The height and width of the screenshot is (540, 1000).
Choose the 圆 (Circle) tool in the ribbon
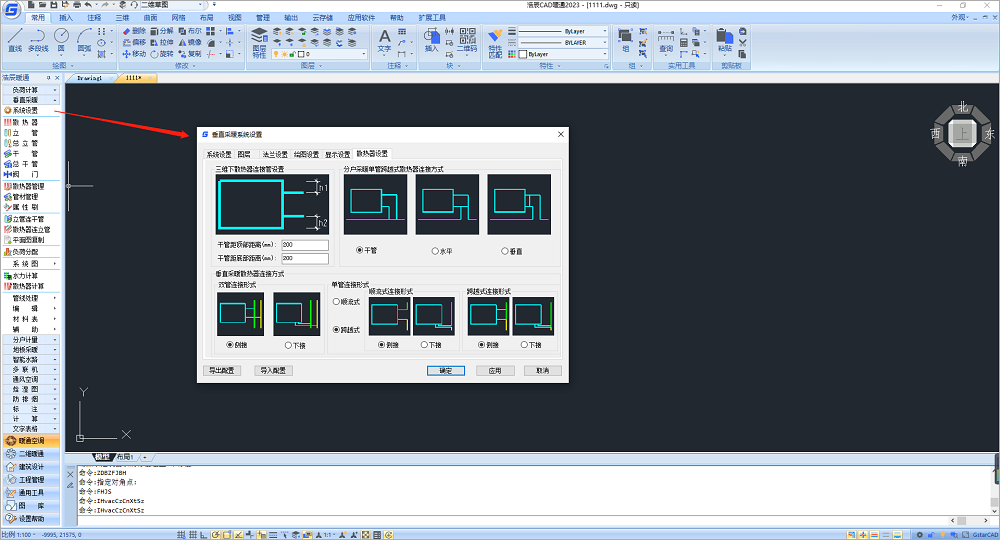coord(61,38)
